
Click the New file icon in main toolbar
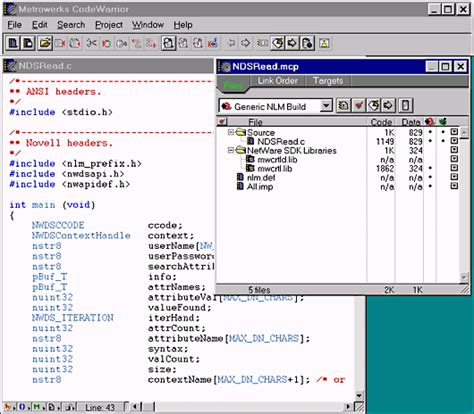point(13,43)
